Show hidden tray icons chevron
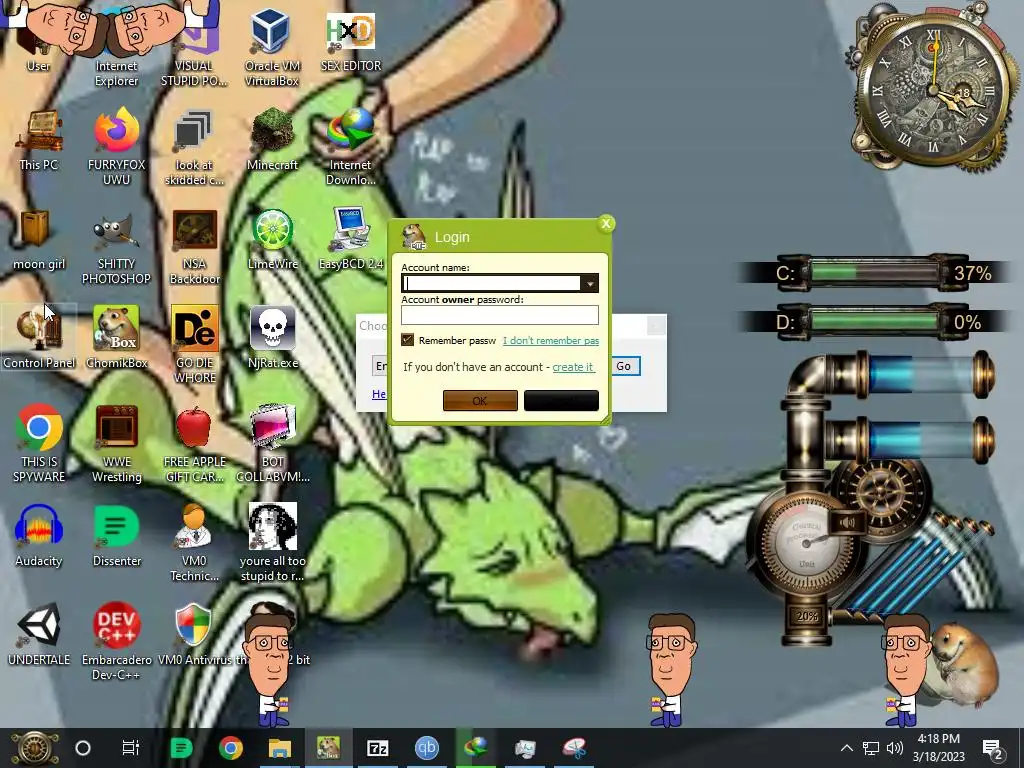 [846, 748]
